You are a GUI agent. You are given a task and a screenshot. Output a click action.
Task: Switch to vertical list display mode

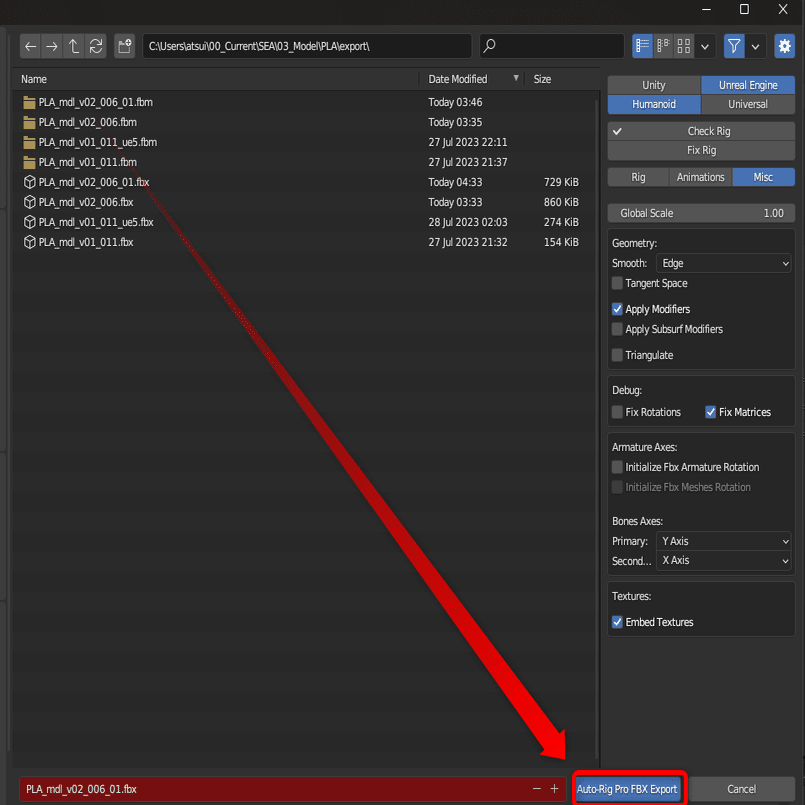[642, 47]
